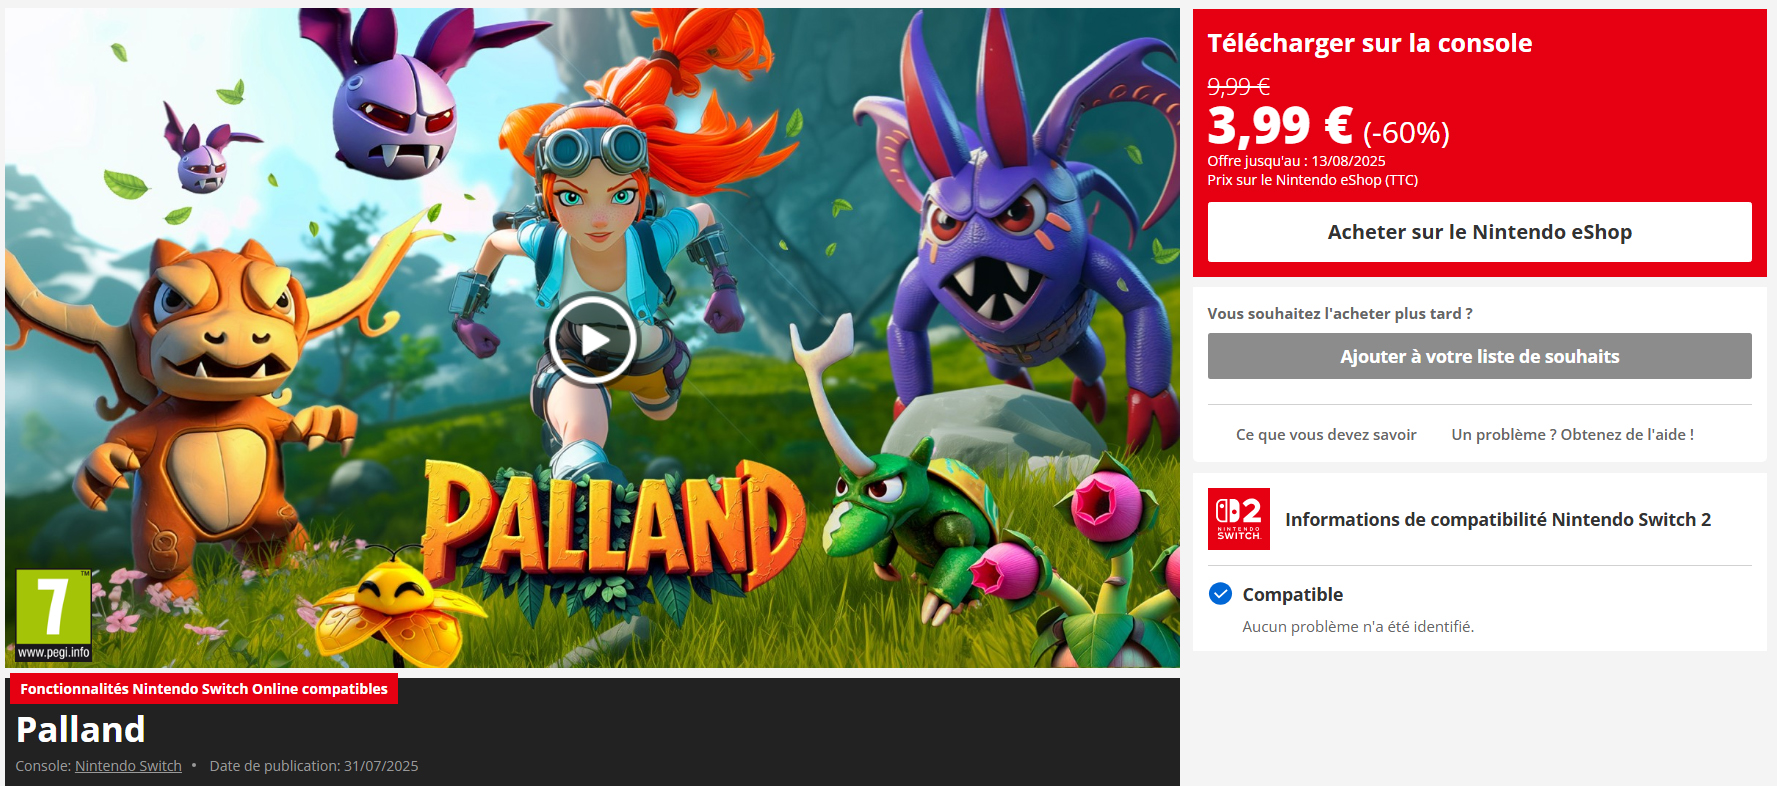The width and height of the screenshot is (1780, 786).
Task: Click the crossed-out 9,99 € original price
Action: click(x=1238, y=87)
